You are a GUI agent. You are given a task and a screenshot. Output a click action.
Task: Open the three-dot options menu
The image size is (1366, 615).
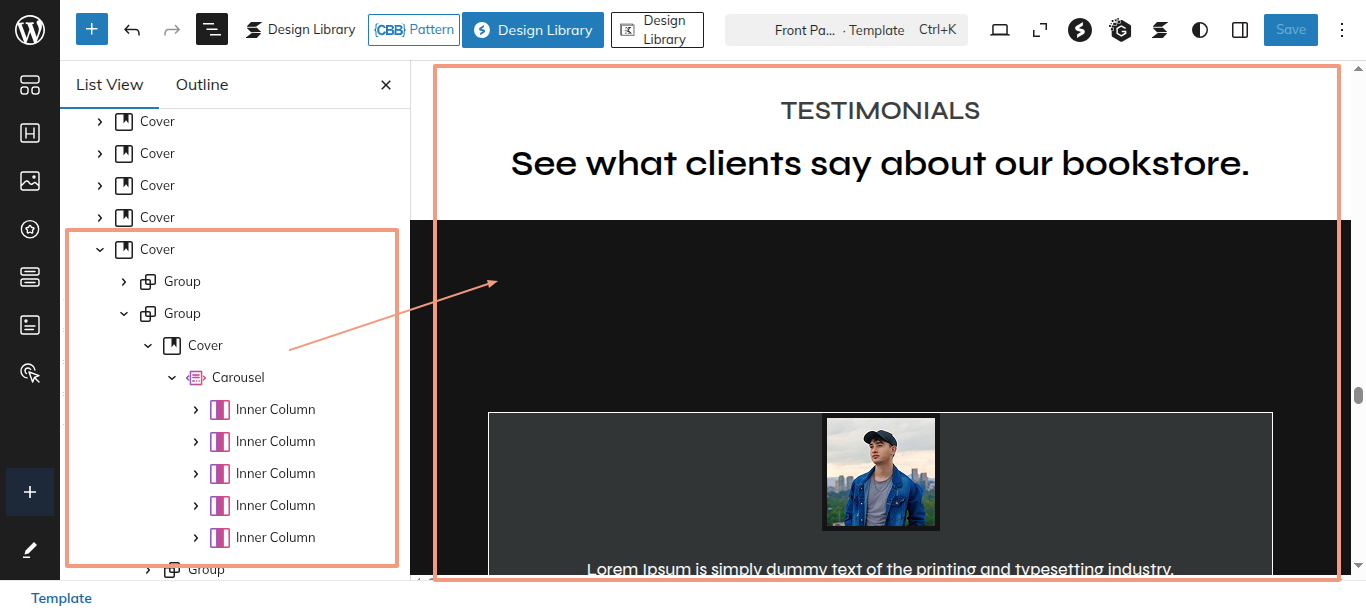[1342, 30]
